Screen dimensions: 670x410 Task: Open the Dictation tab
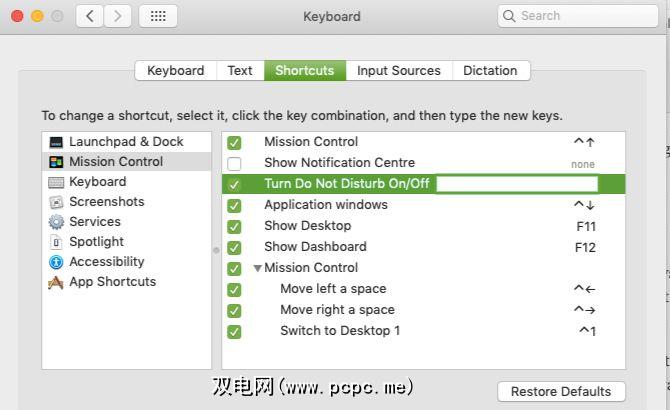(x=490, y=71)
